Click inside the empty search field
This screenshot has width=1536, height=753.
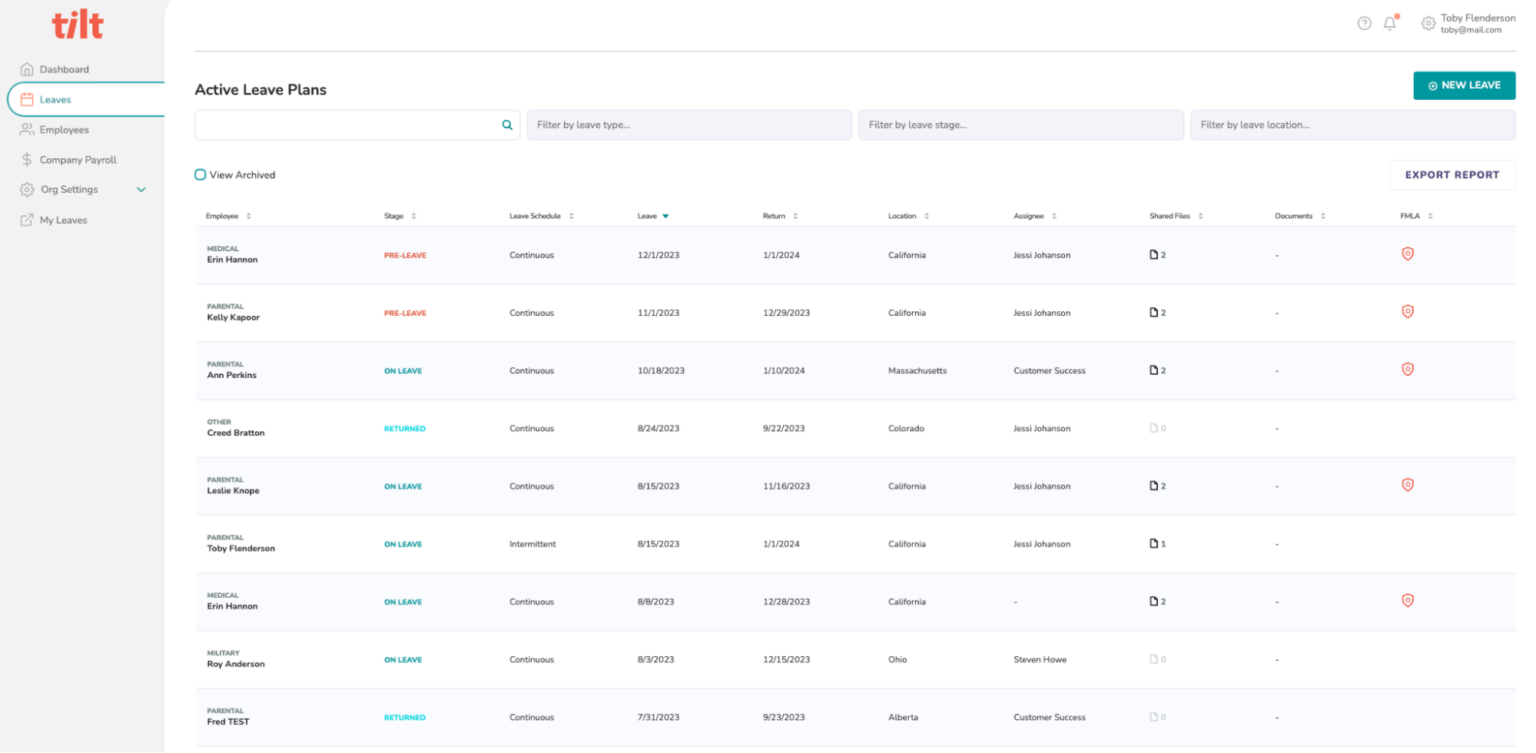point(350,124)
